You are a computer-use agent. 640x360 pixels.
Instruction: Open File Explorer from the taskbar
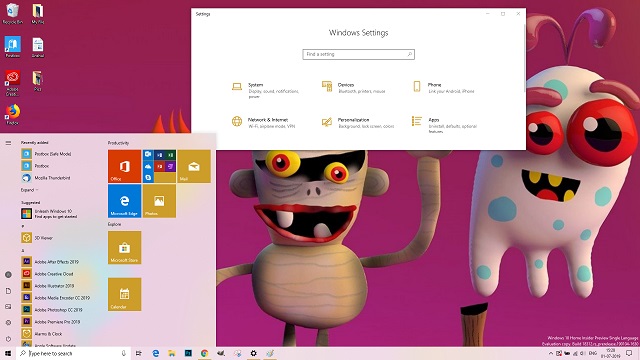pyautogui.click(x=172, y=353)
